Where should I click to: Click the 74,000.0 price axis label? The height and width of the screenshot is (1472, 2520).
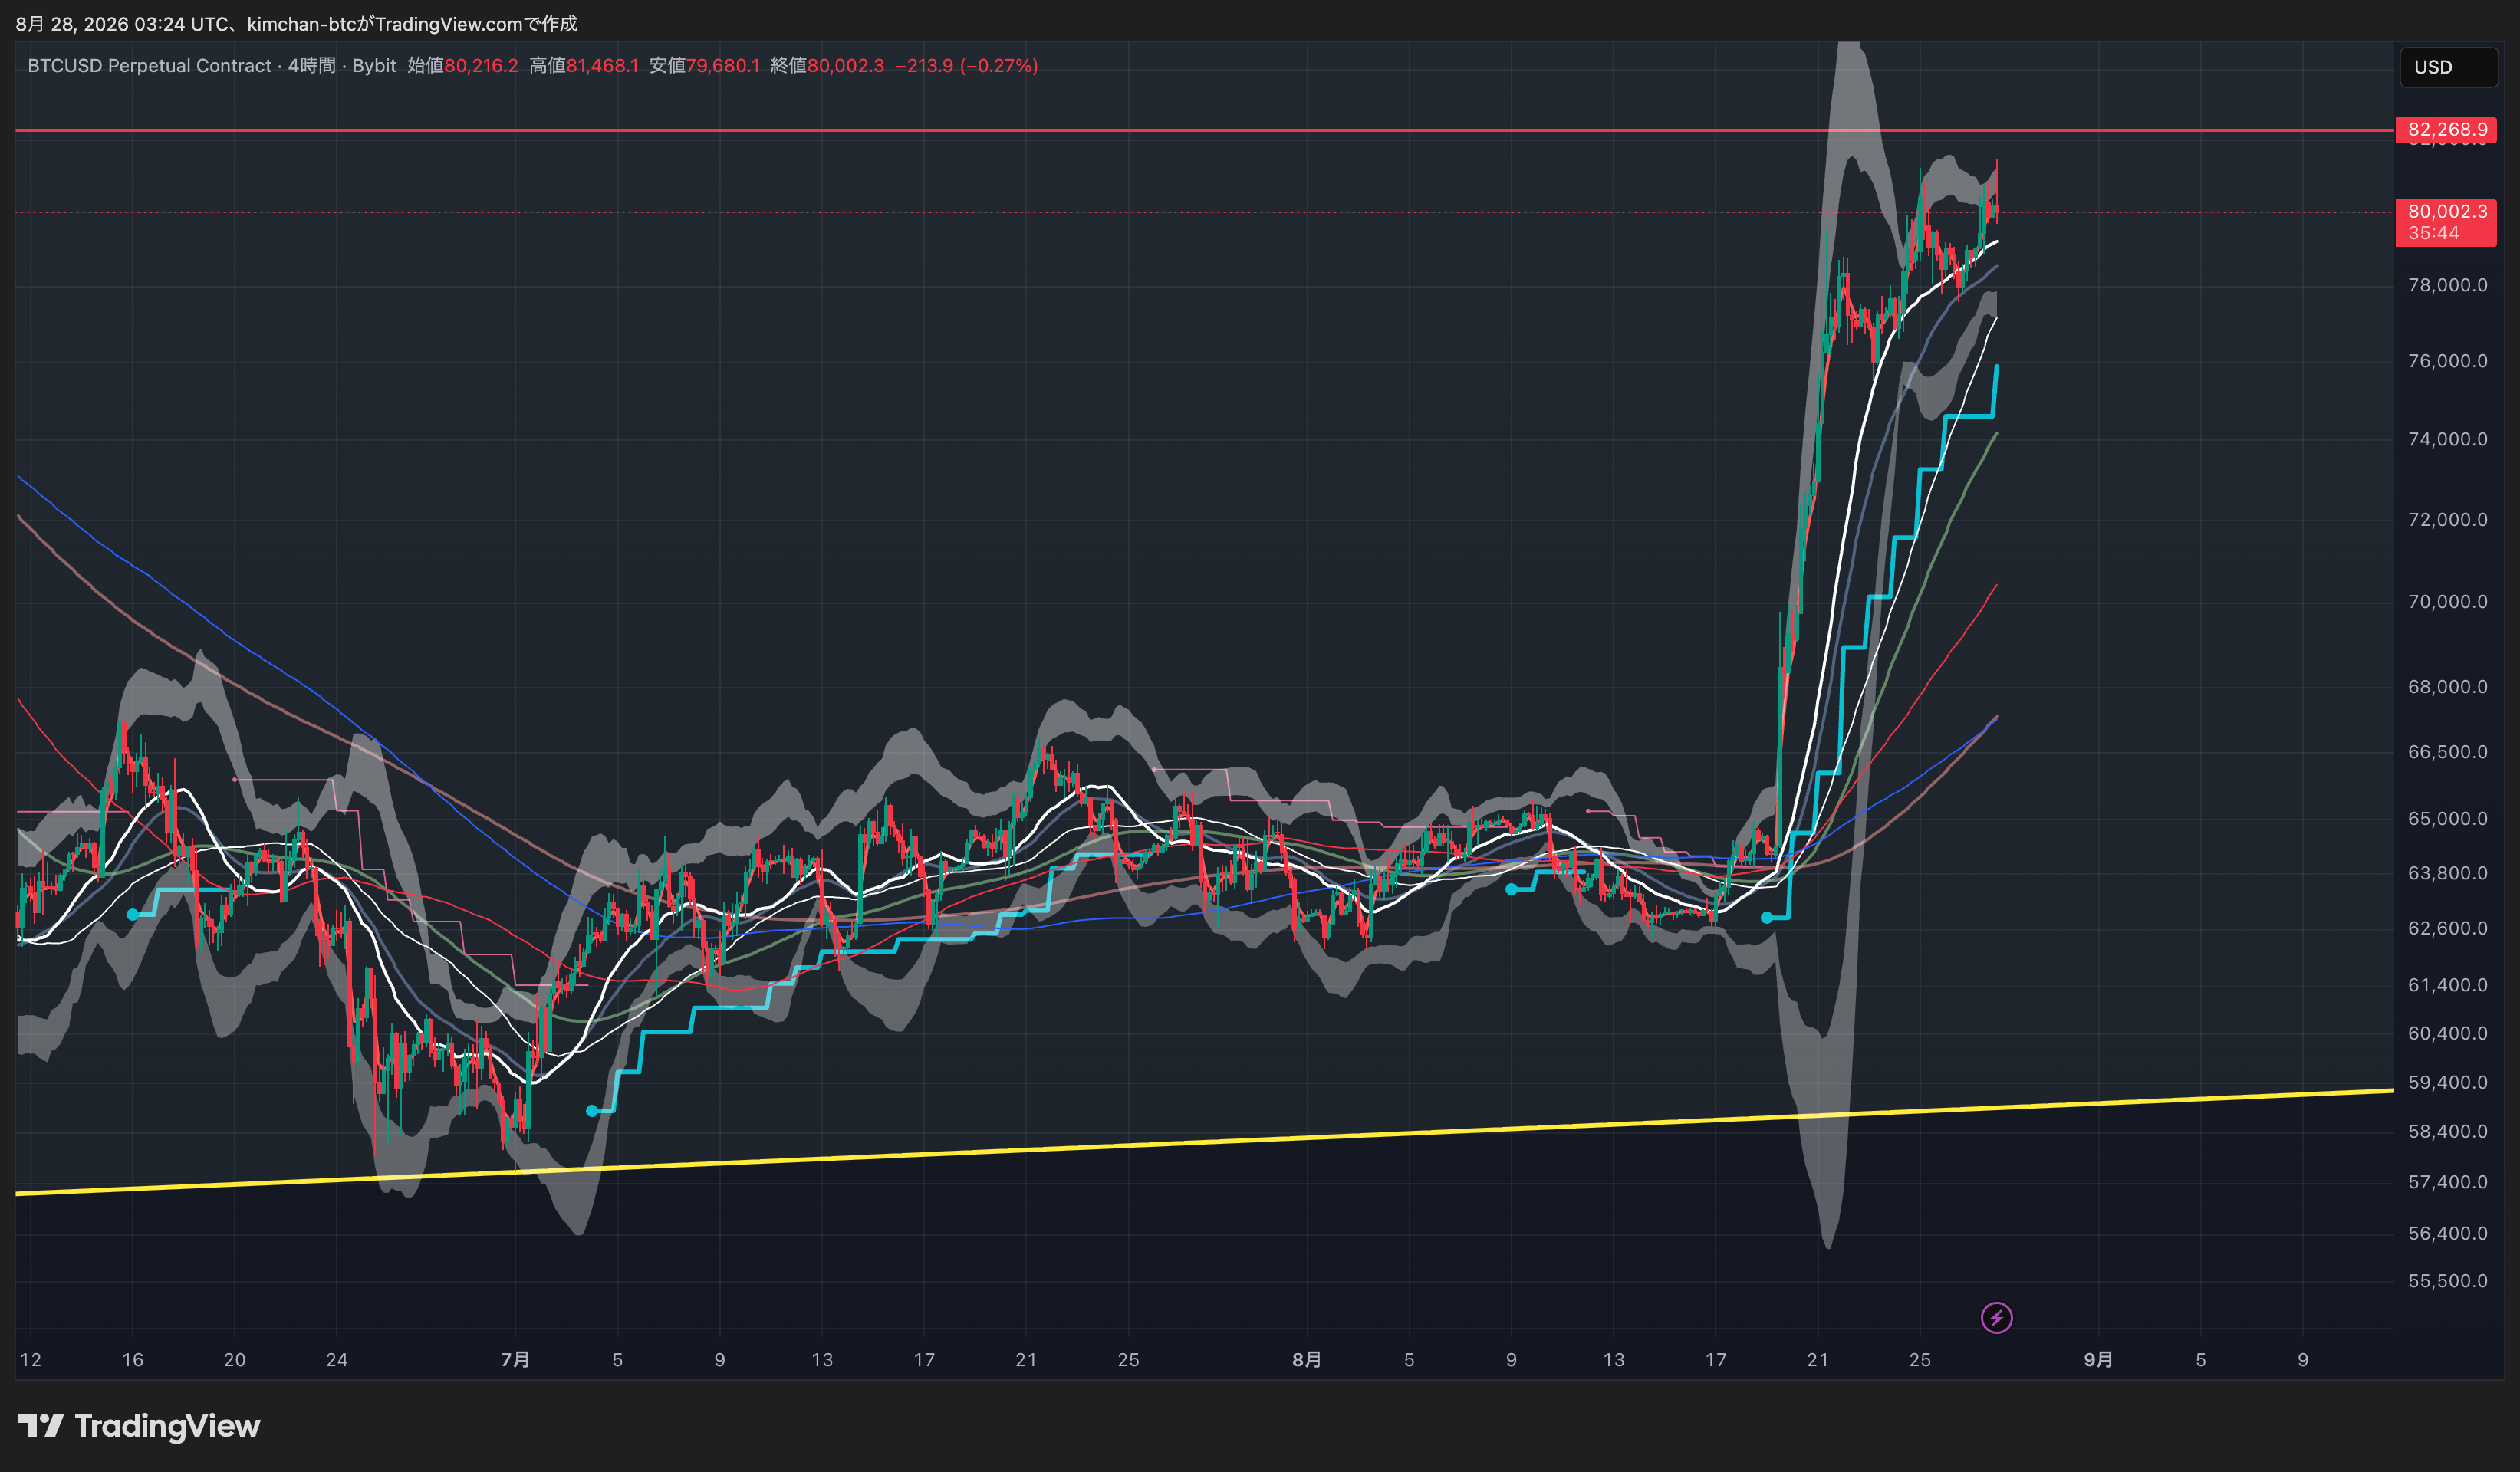point(2447,439)
